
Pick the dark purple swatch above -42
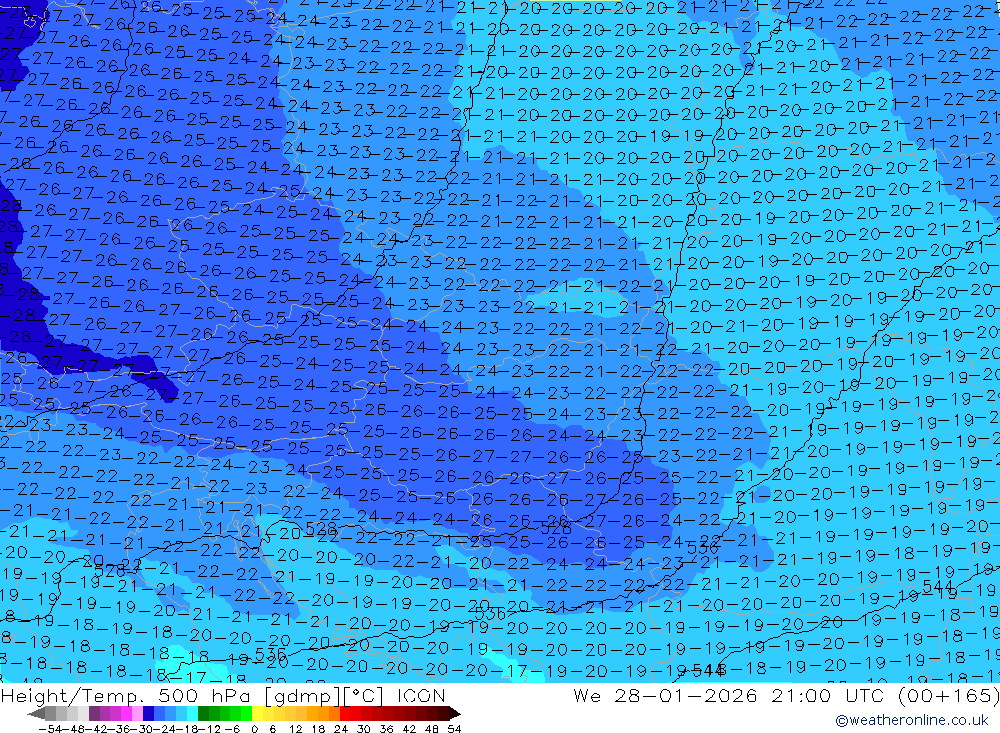pyautogui.click(x=94, y=714)
